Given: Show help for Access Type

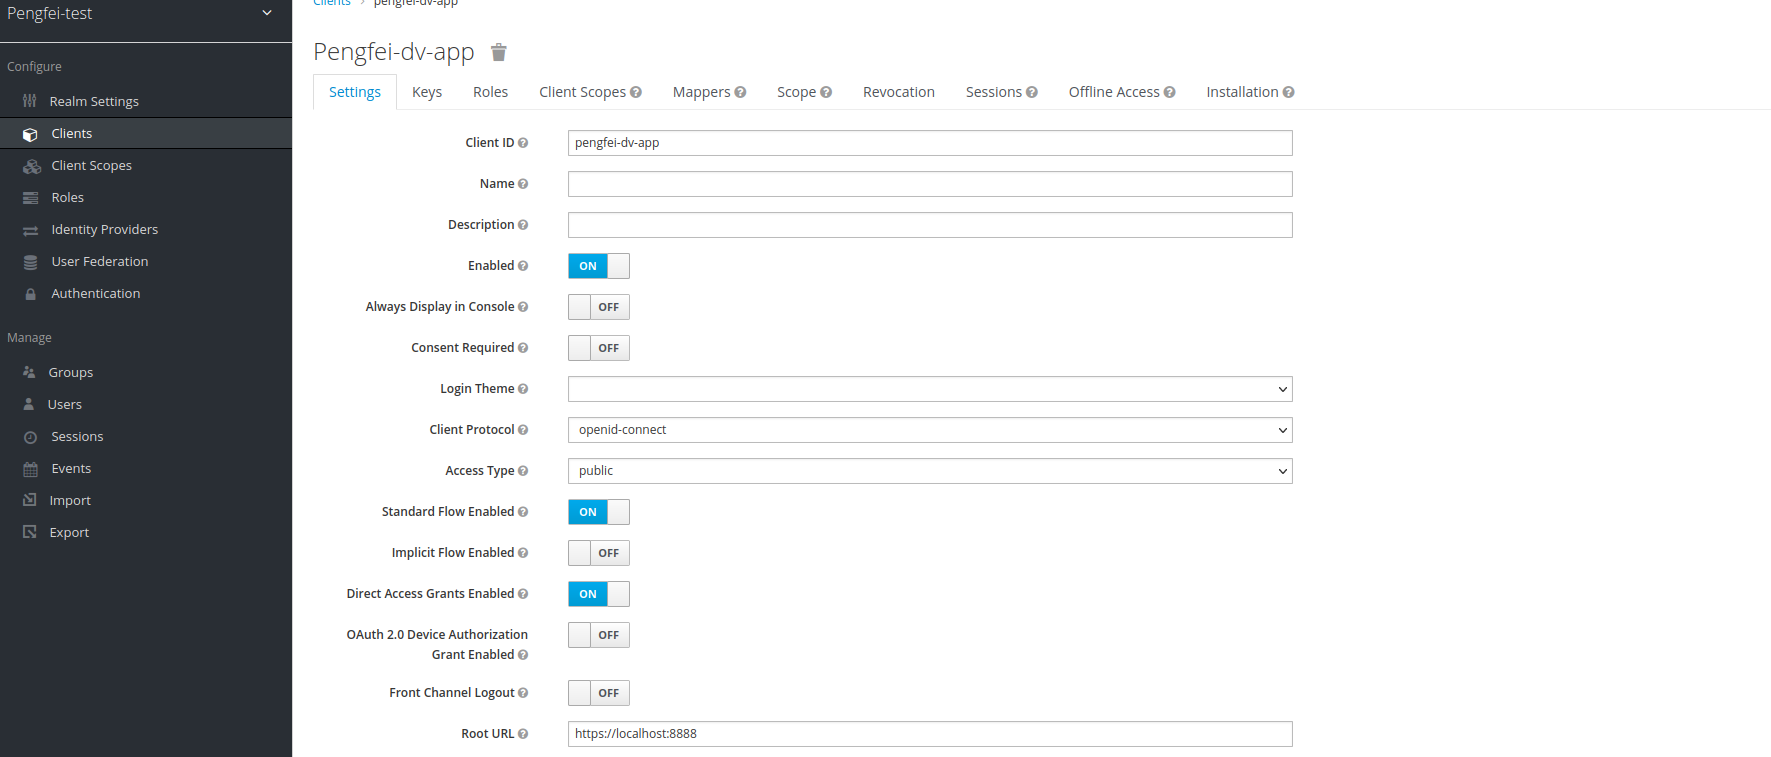Looking at the screenshot, I should coord(523,471).
